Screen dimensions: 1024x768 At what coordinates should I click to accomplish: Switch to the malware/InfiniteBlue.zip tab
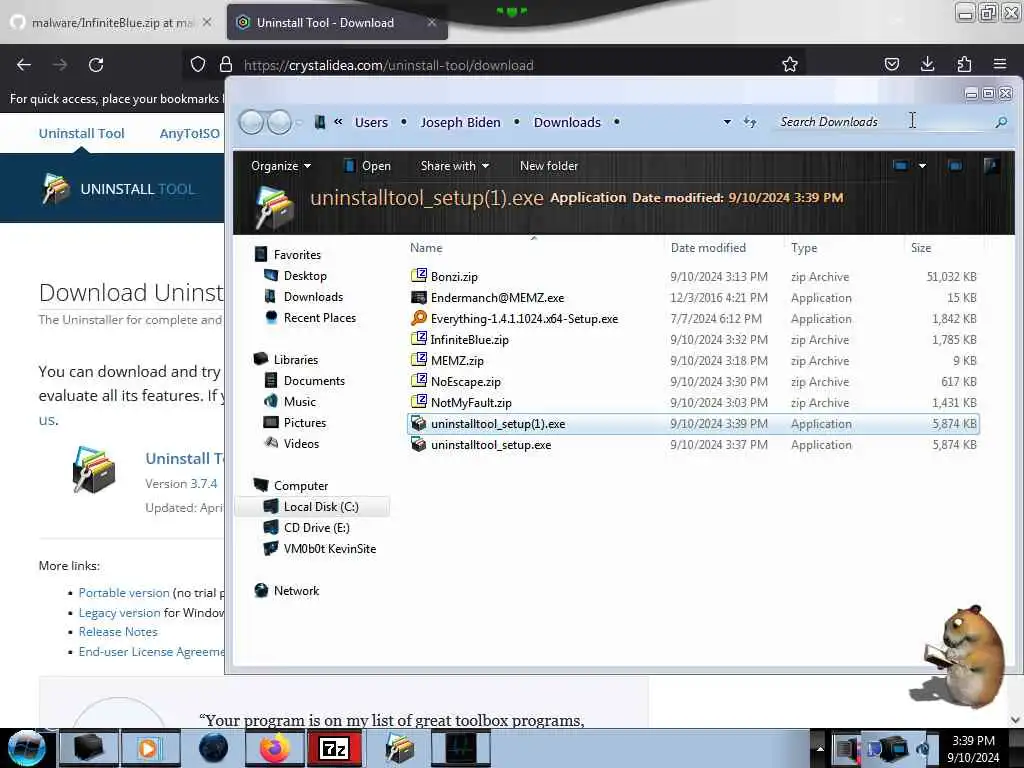[112, 22]
